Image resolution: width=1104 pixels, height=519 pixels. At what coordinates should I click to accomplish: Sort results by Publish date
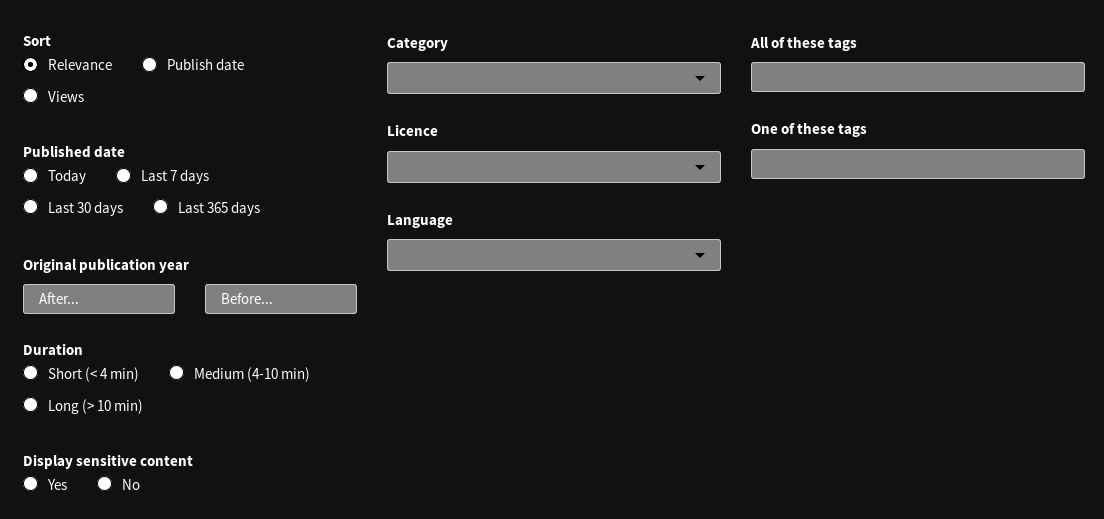[x=149, y=65]
